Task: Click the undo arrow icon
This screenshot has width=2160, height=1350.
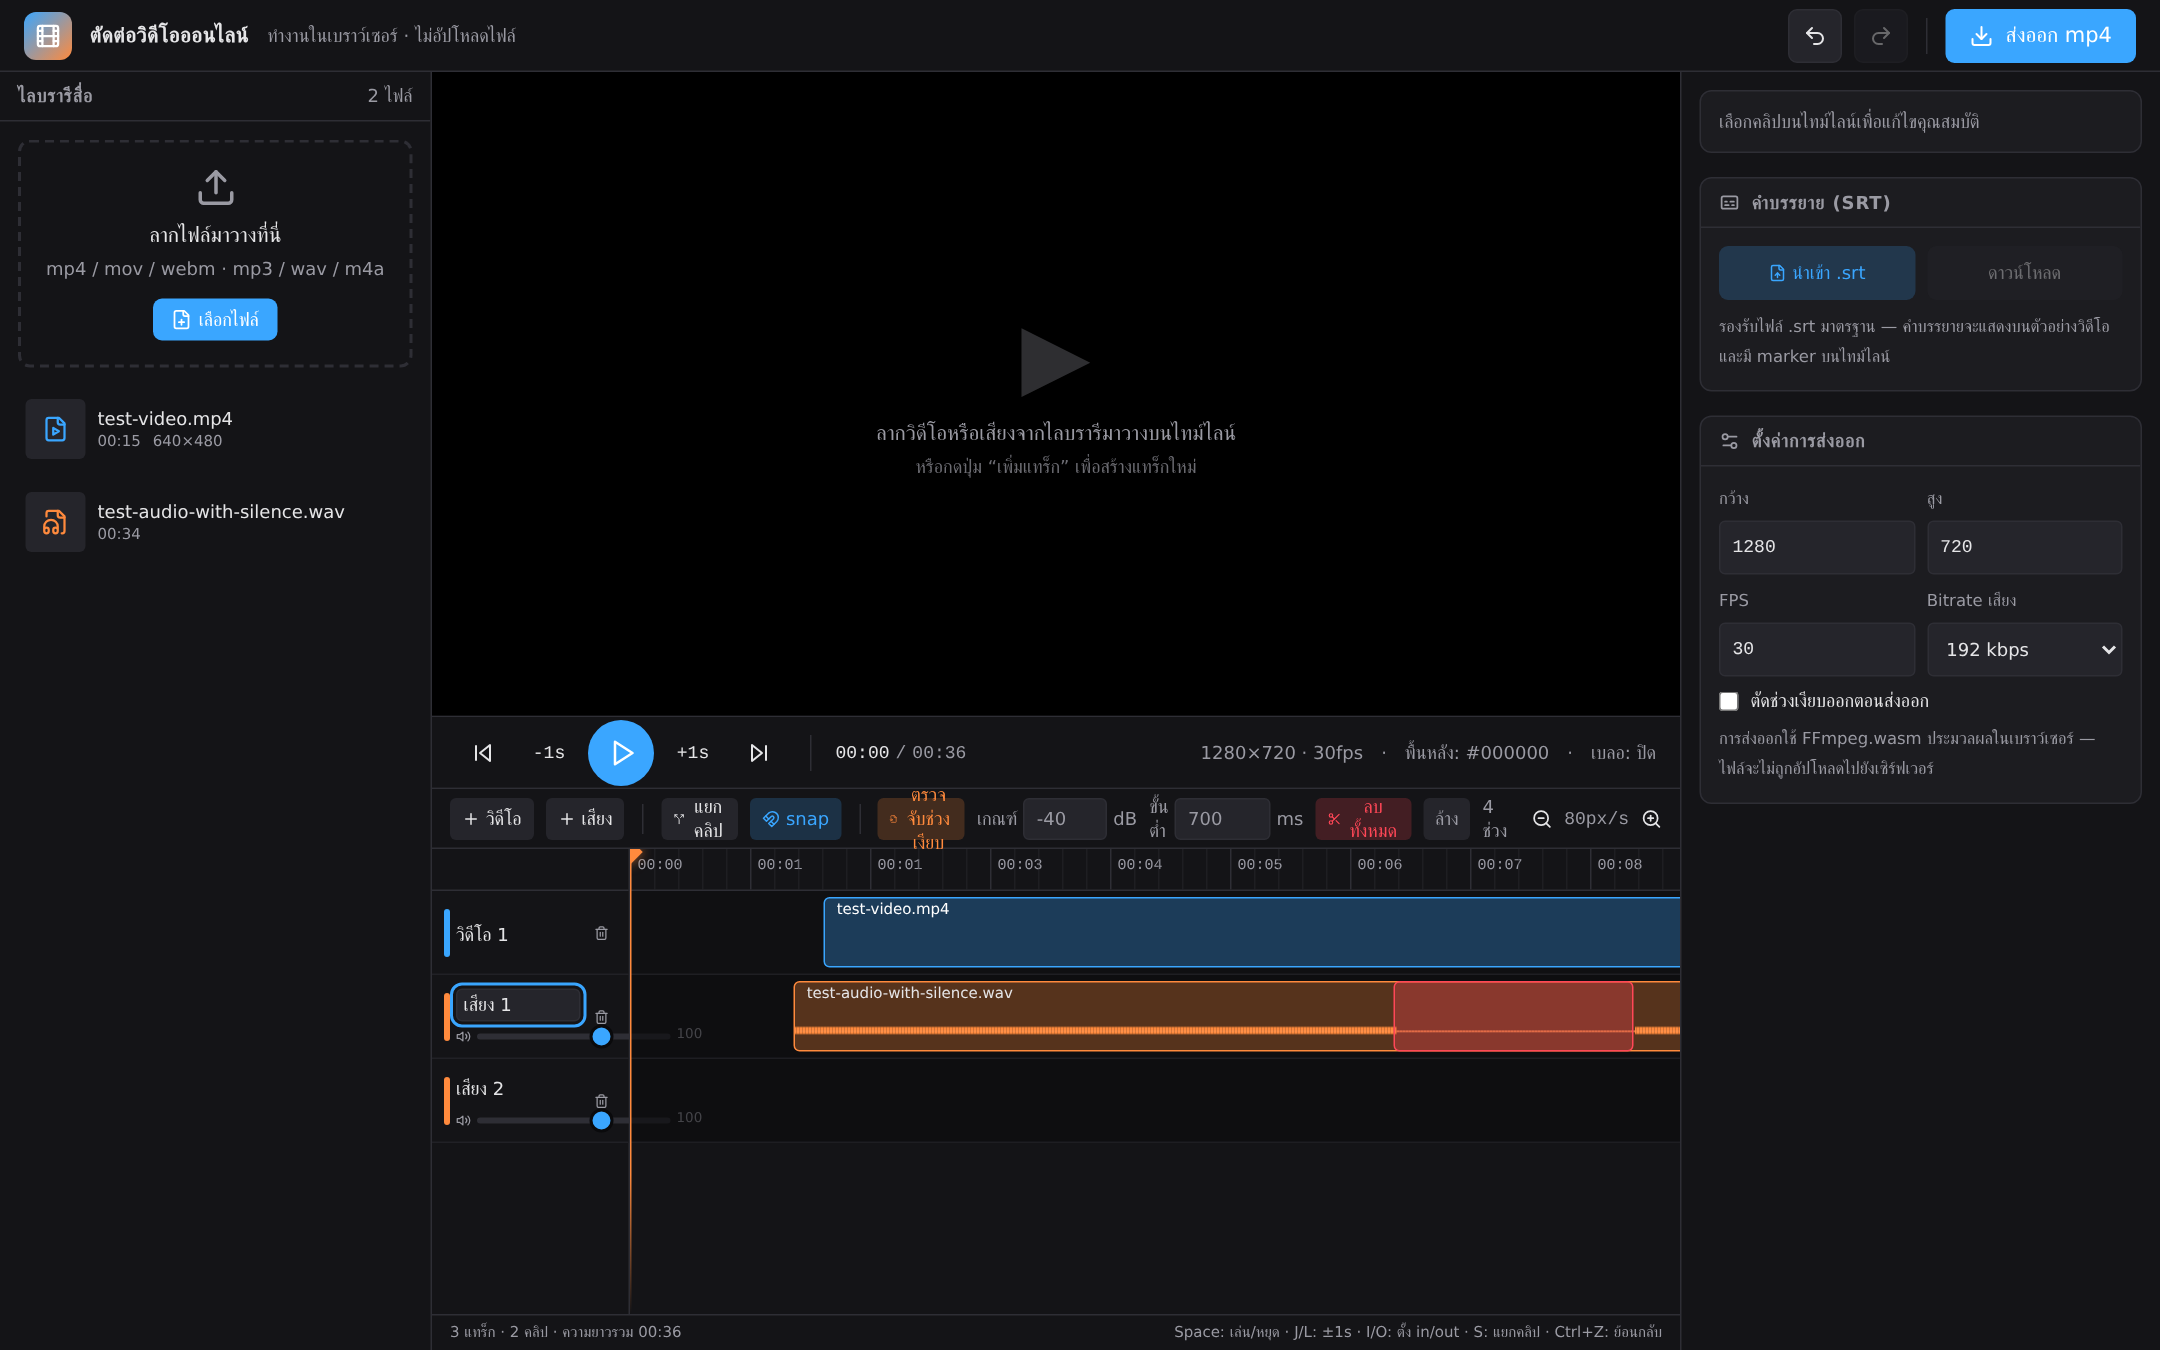Action: pyautogui.click(x=1814, y=36)
